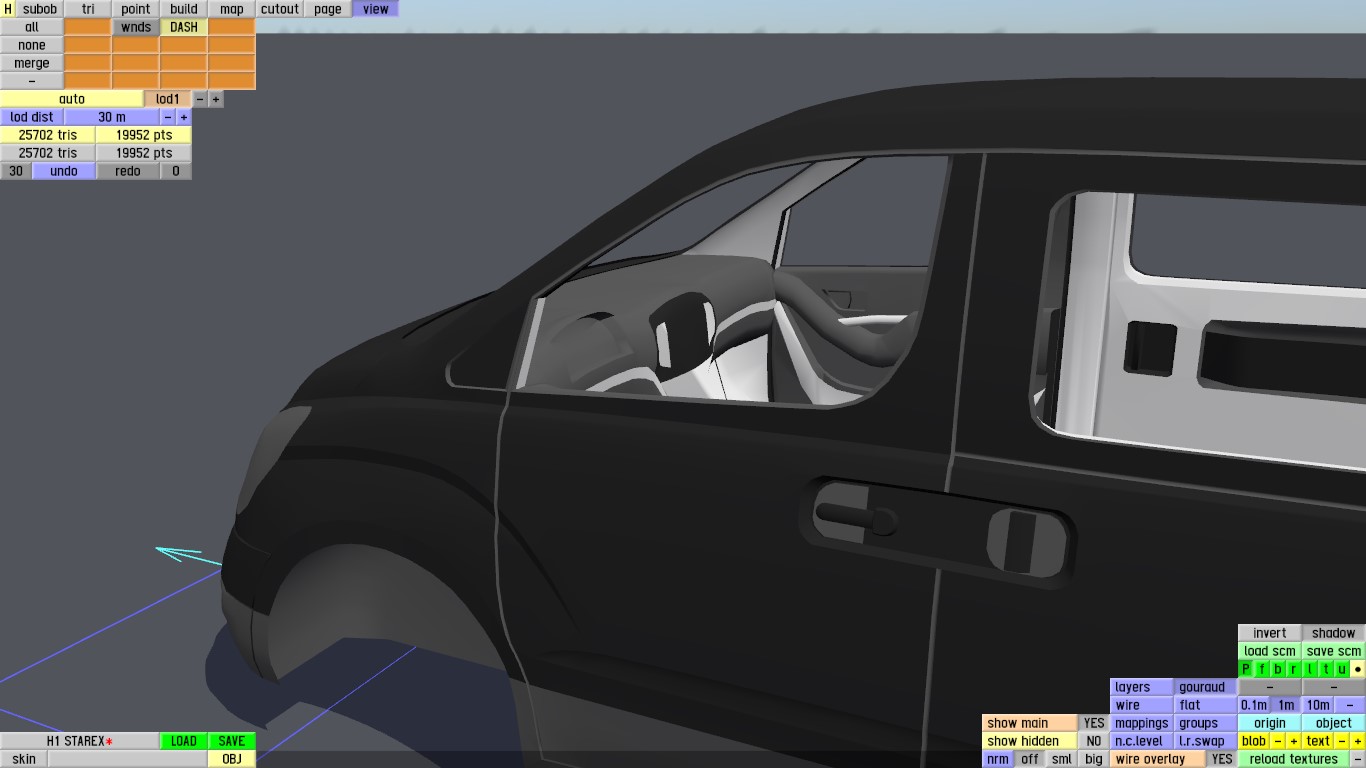The image size is (1366, 768).
Task: Toggle the wnds layer
Action: [136, 27]
